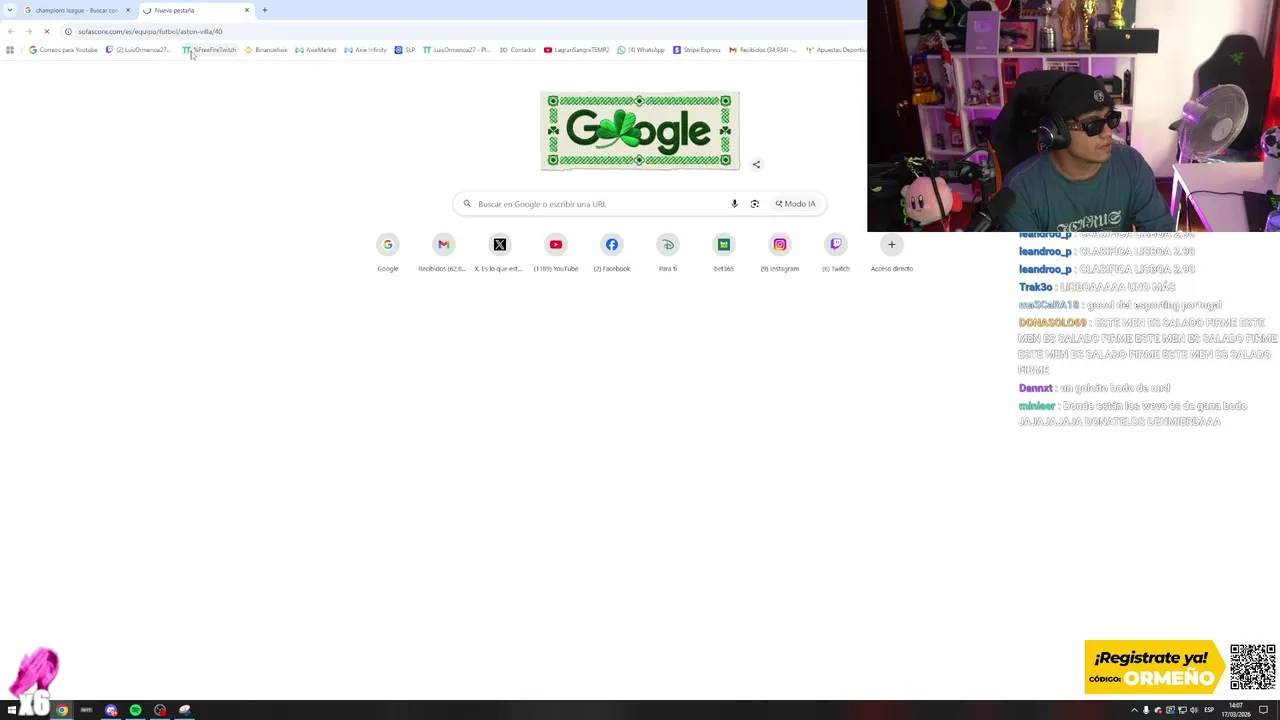Open the LuisOrmenoa27 - Pl... bookmark

coord(457,50)
